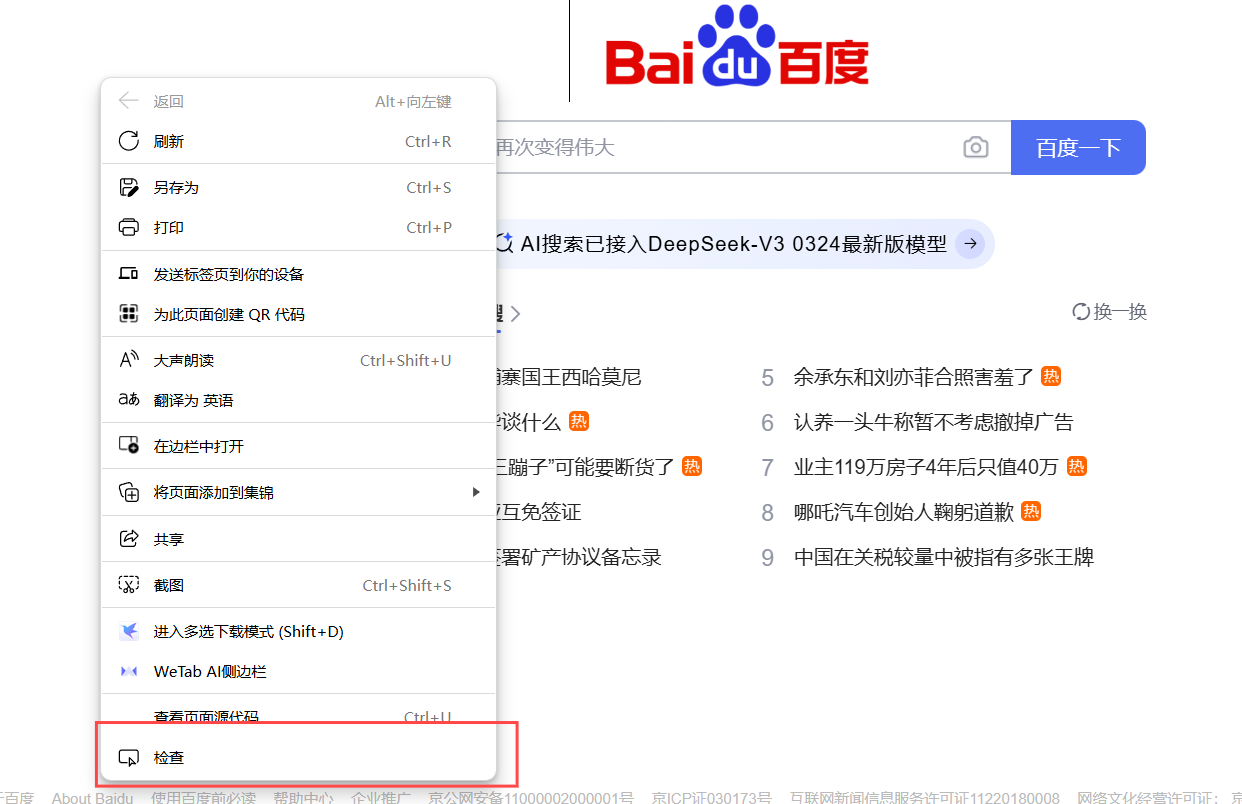Choose 大声朗读 from the menu
Viewport: 1242px width, 804px height.
pyautogui.click(x=298, y=360)
